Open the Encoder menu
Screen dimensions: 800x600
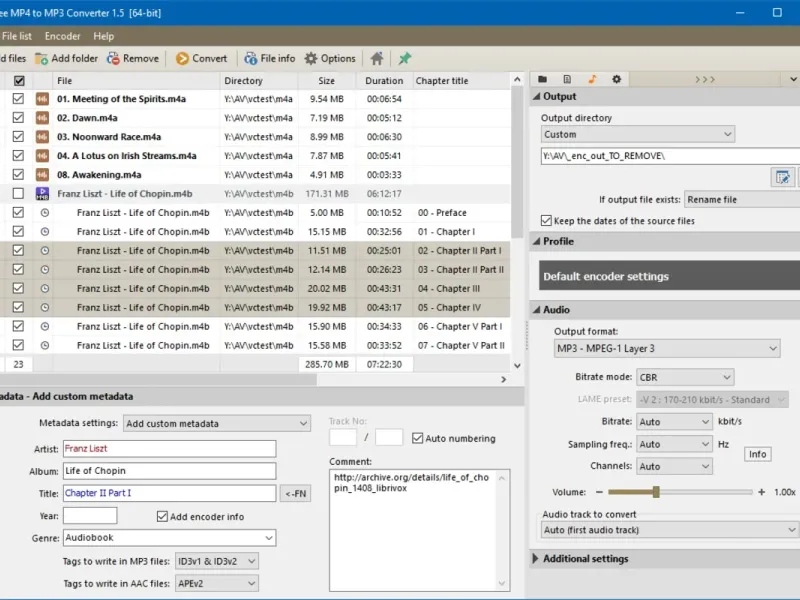(62, 36)
